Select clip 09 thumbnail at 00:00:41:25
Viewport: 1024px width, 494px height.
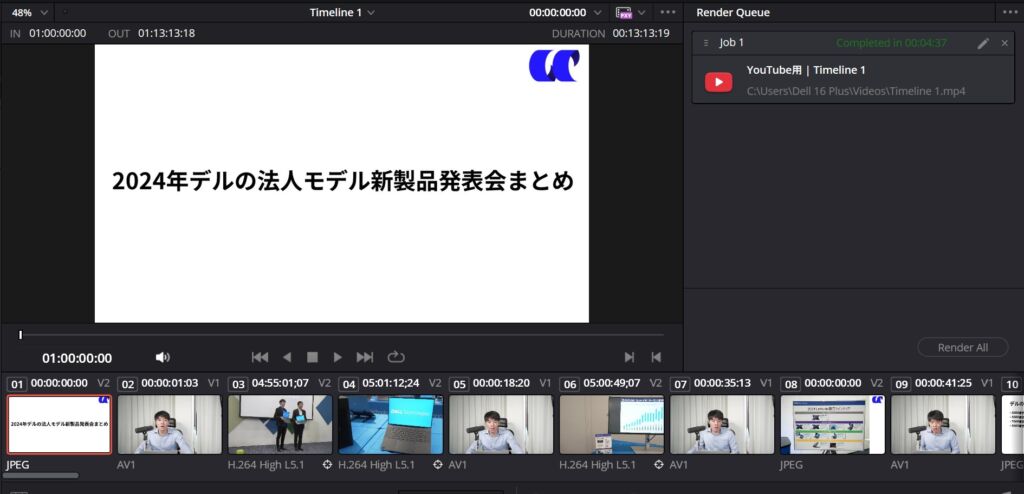[x=943, y=425]
